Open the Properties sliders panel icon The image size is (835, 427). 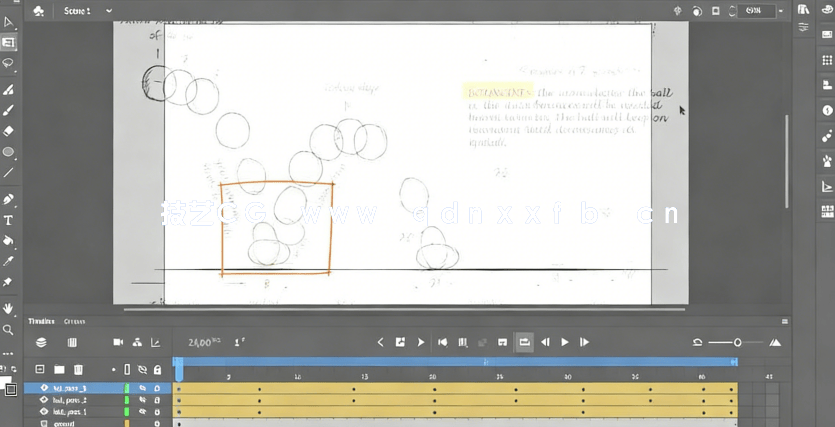pyautogui.click(x=804, y=27)
